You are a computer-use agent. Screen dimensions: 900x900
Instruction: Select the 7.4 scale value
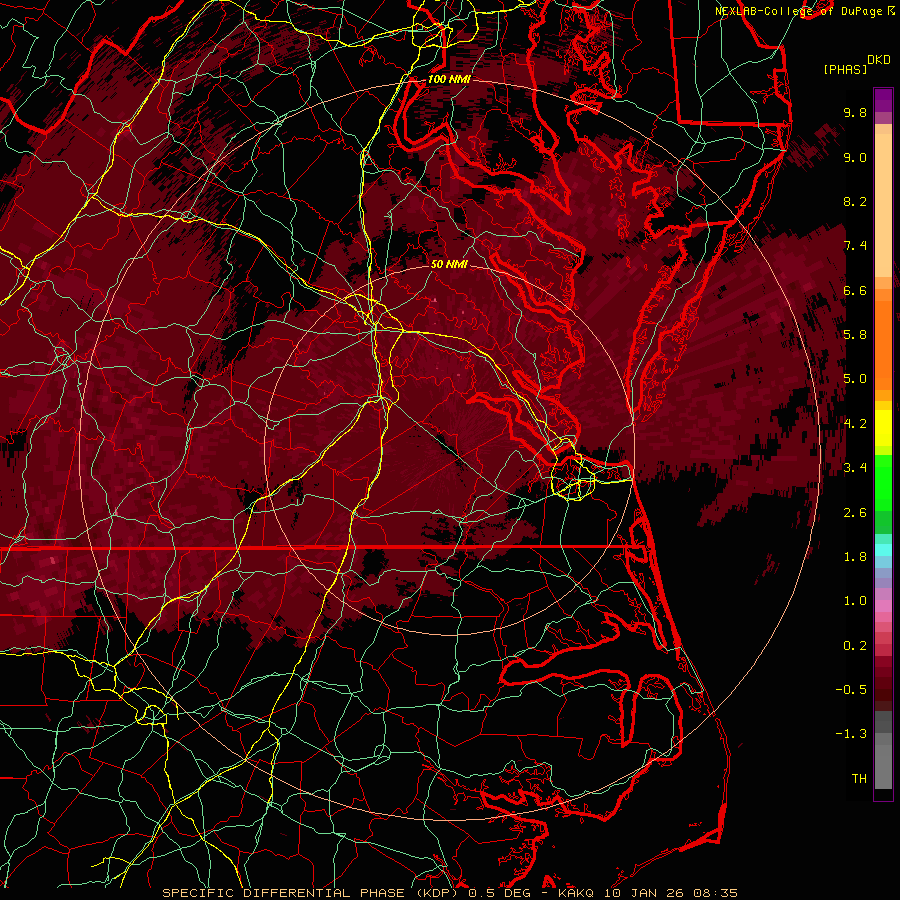[x=855, y=246]
